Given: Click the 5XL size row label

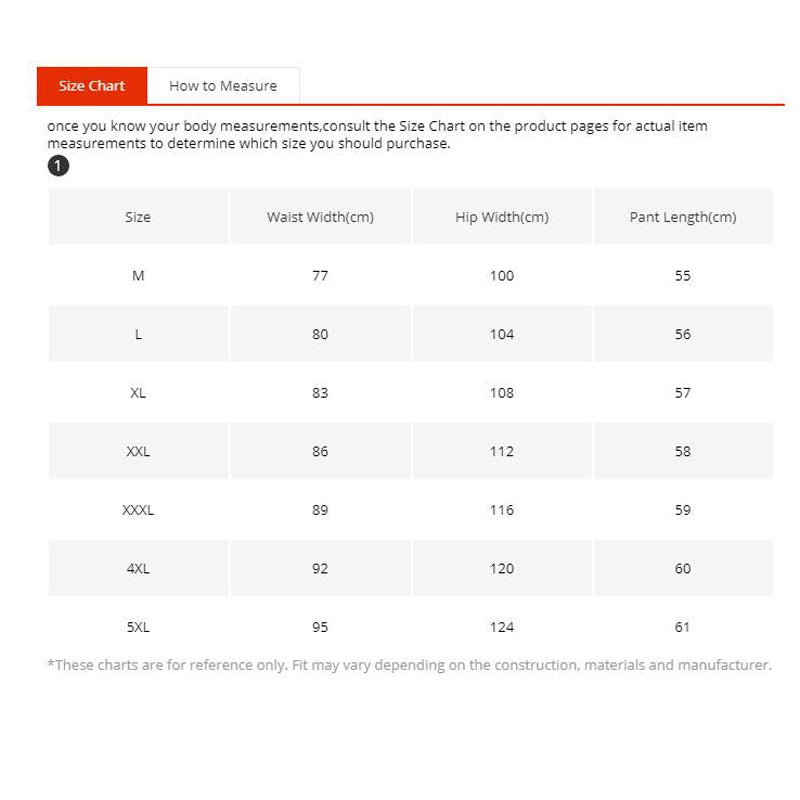Looking at the screenshot, I should point(138,627).
